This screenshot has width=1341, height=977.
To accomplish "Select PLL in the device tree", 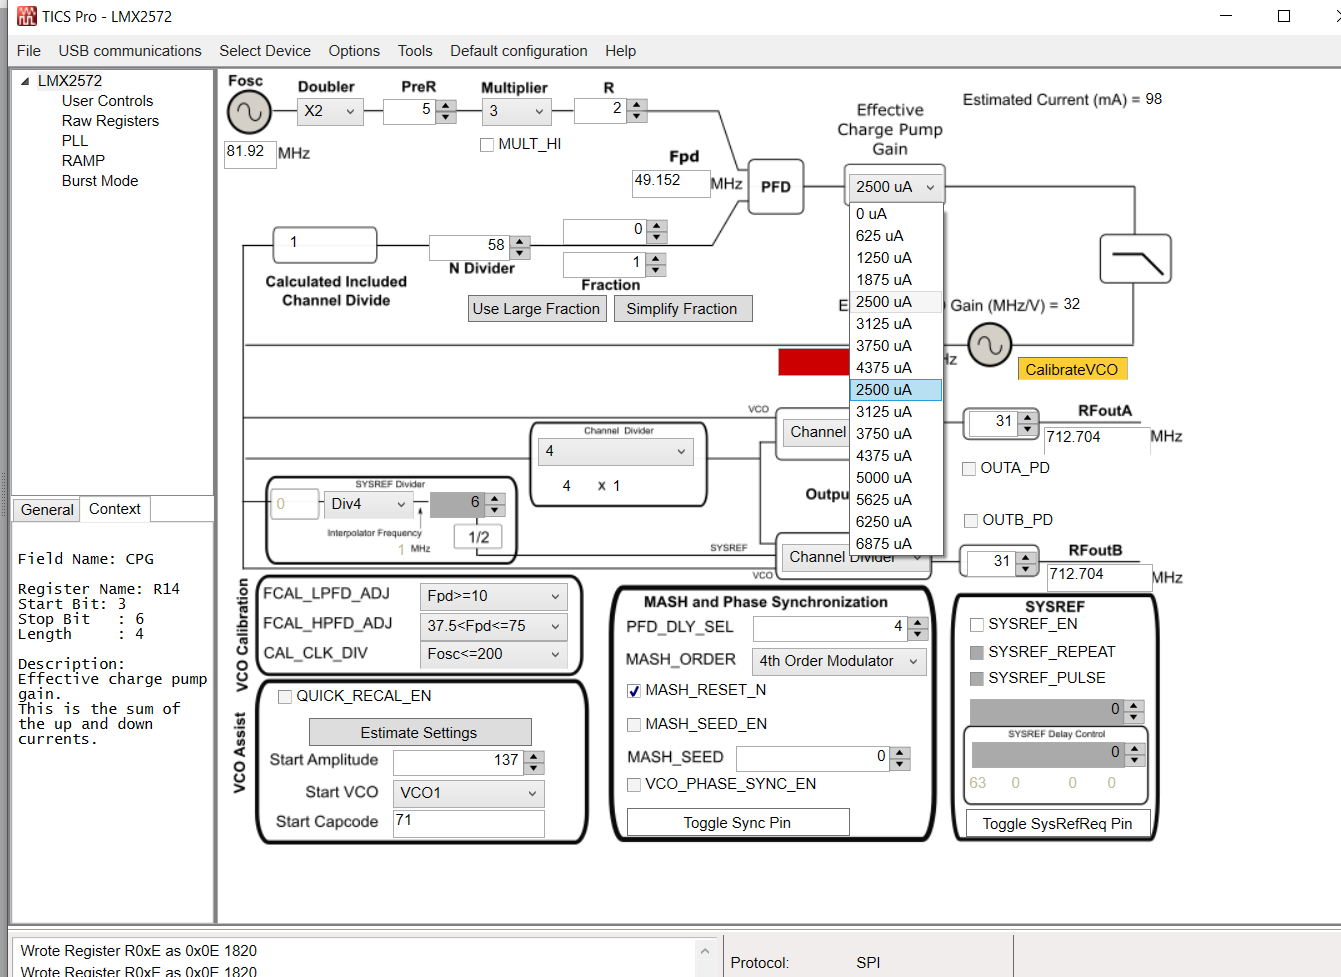I will coord(75,141).
